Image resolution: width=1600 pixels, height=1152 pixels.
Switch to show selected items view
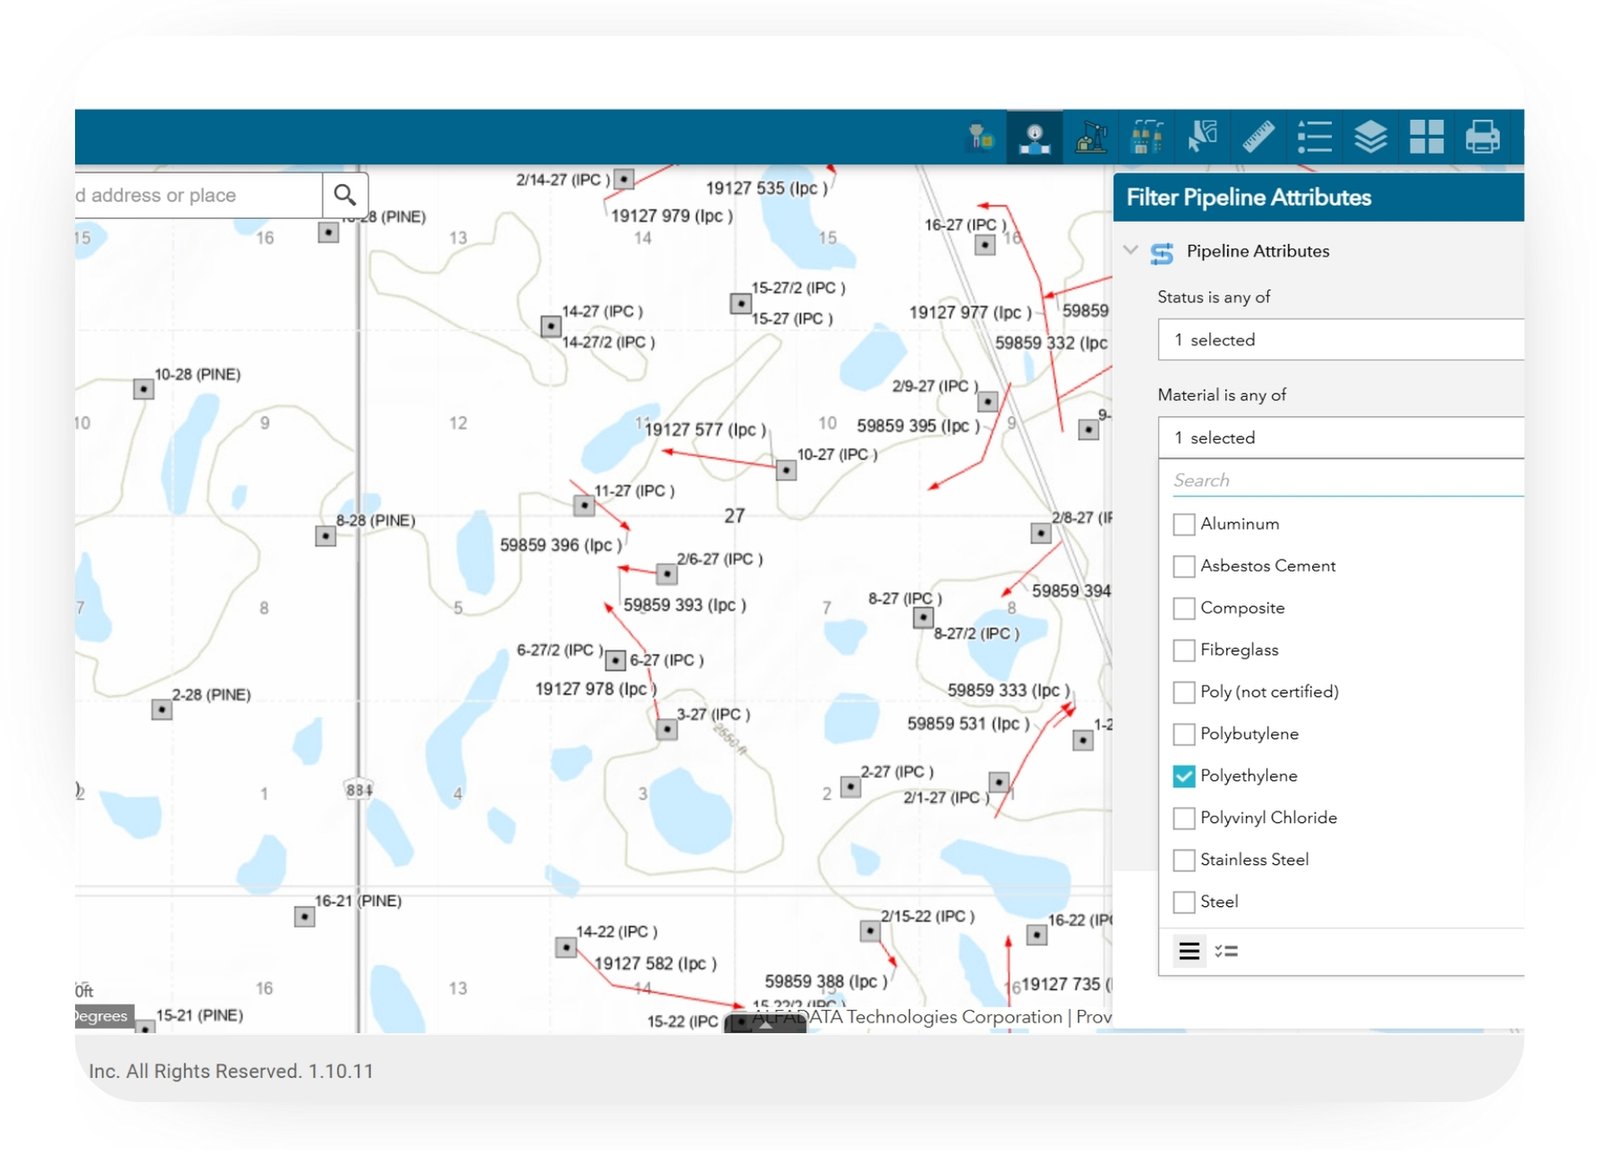pos(1226,952)
